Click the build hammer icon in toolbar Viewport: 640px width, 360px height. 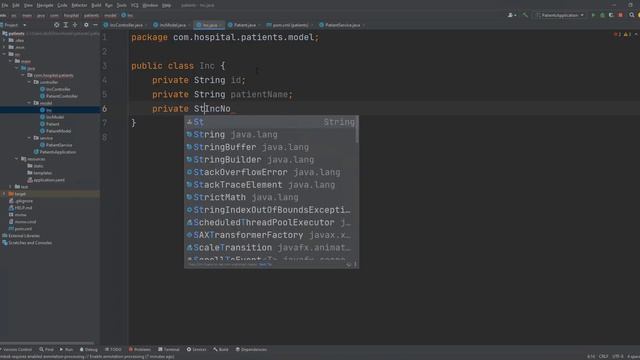click(x=525, y=15)
